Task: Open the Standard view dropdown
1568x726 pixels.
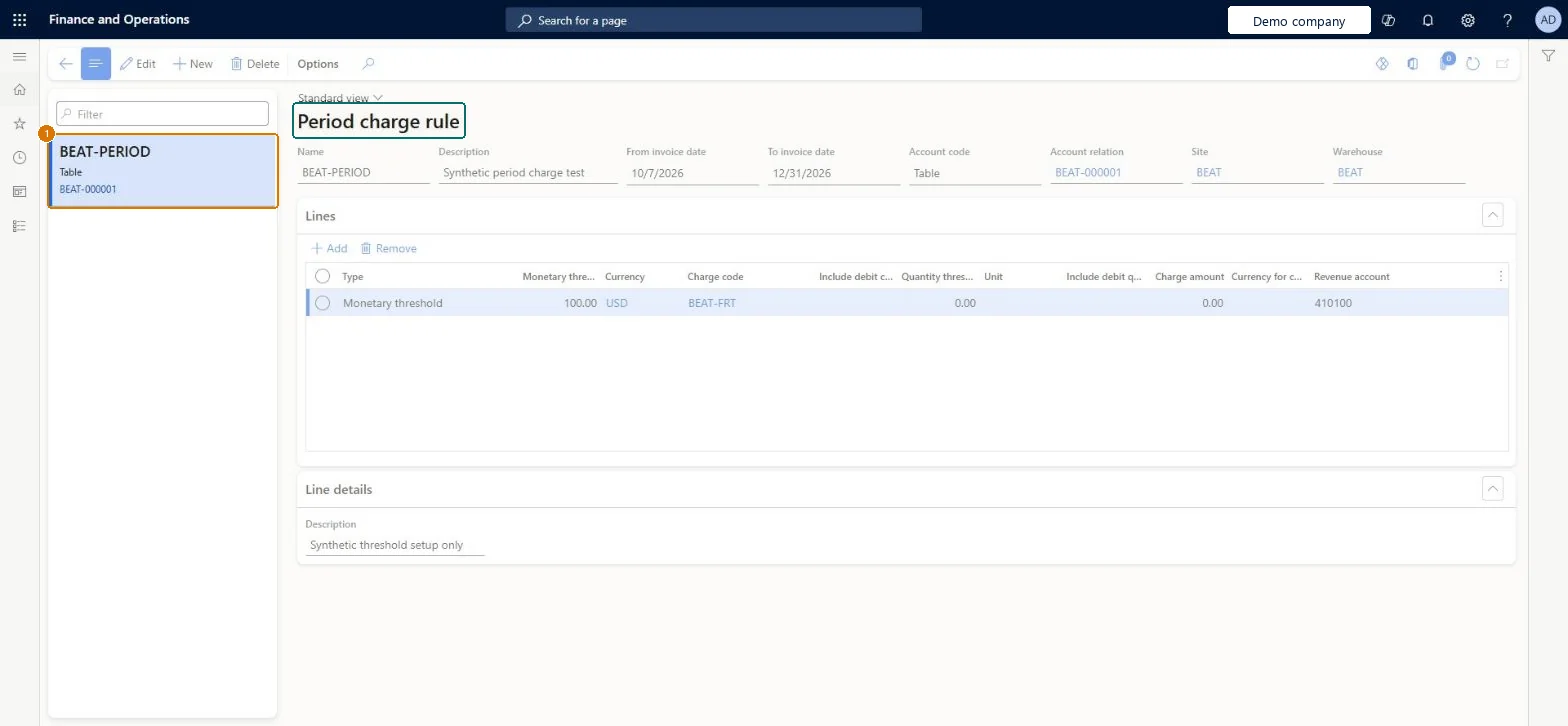Action: (340, 98)
